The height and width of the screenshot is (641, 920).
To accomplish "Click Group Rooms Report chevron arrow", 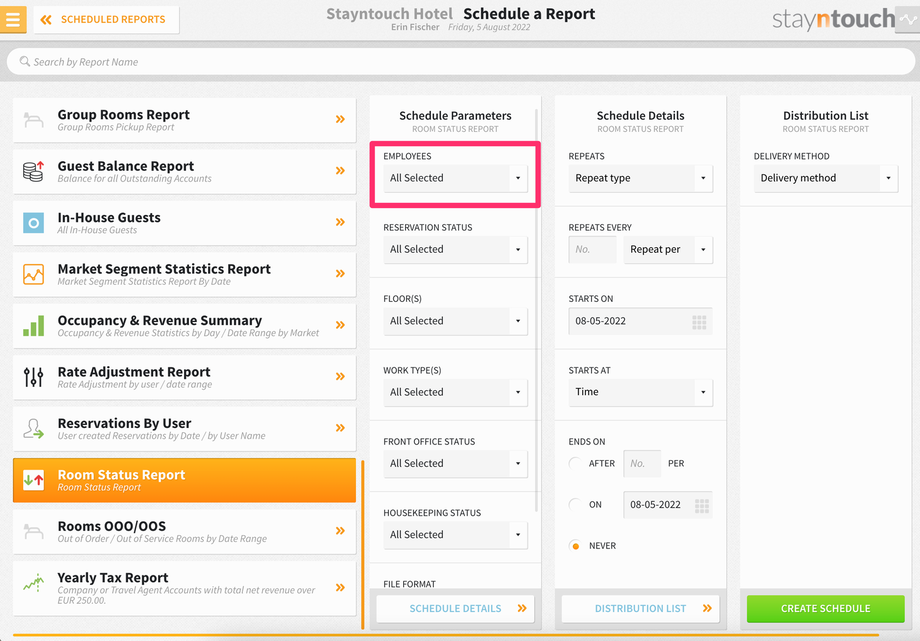I will click(340, 119).
